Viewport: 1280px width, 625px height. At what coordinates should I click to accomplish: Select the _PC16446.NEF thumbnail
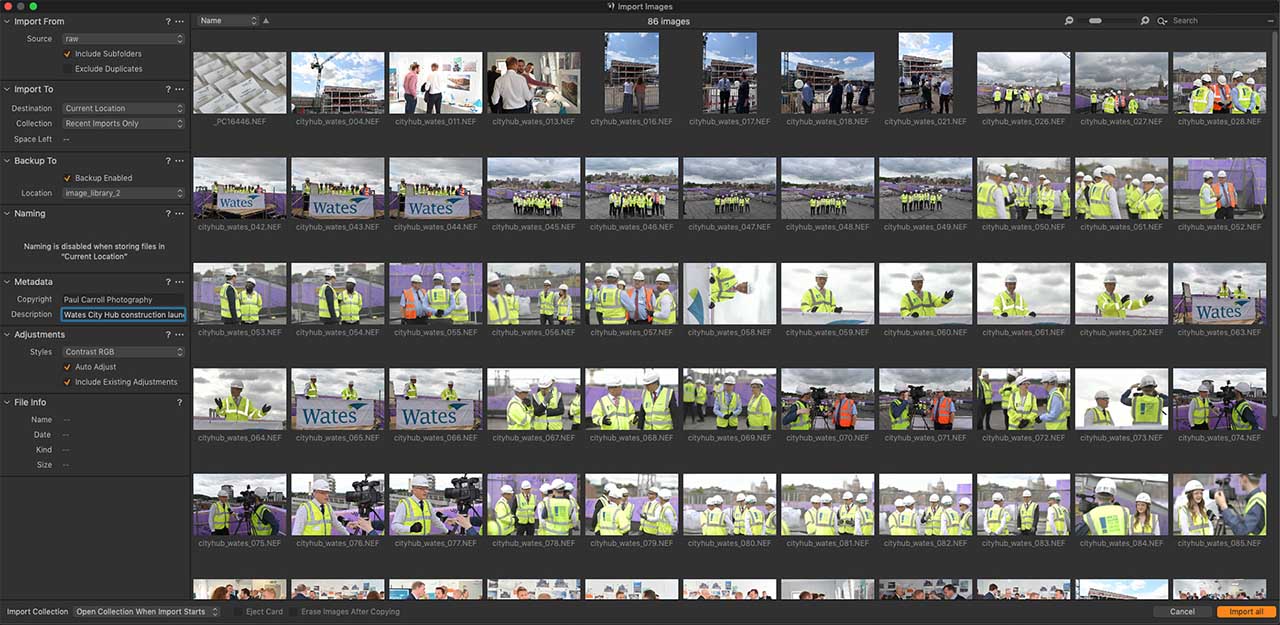point(239,83)
